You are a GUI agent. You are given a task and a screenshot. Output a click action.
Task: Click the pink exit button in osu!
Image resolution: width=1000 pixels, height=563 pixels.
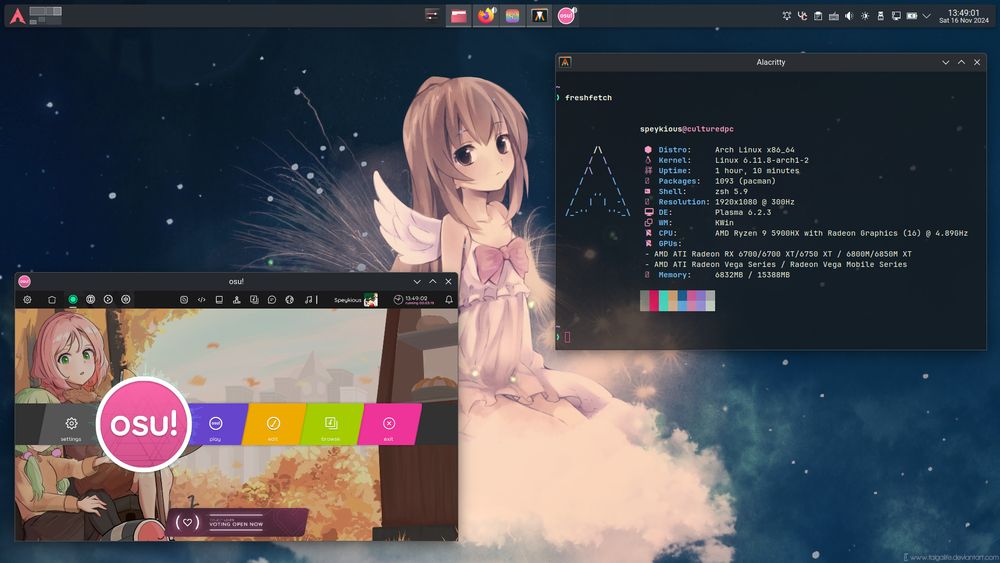click(388, 424)
